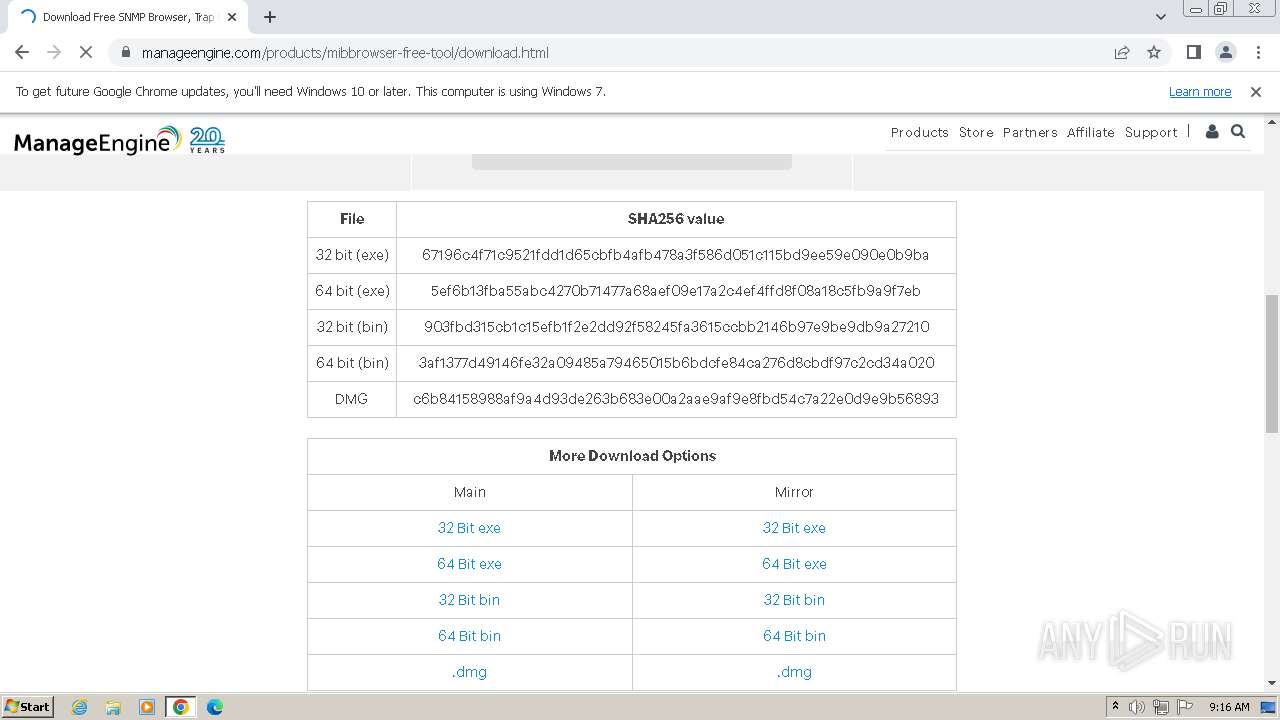Select the 32 bit (exe) SHA256 hash
Screen dimensions: 1280x720
[675, 255]
